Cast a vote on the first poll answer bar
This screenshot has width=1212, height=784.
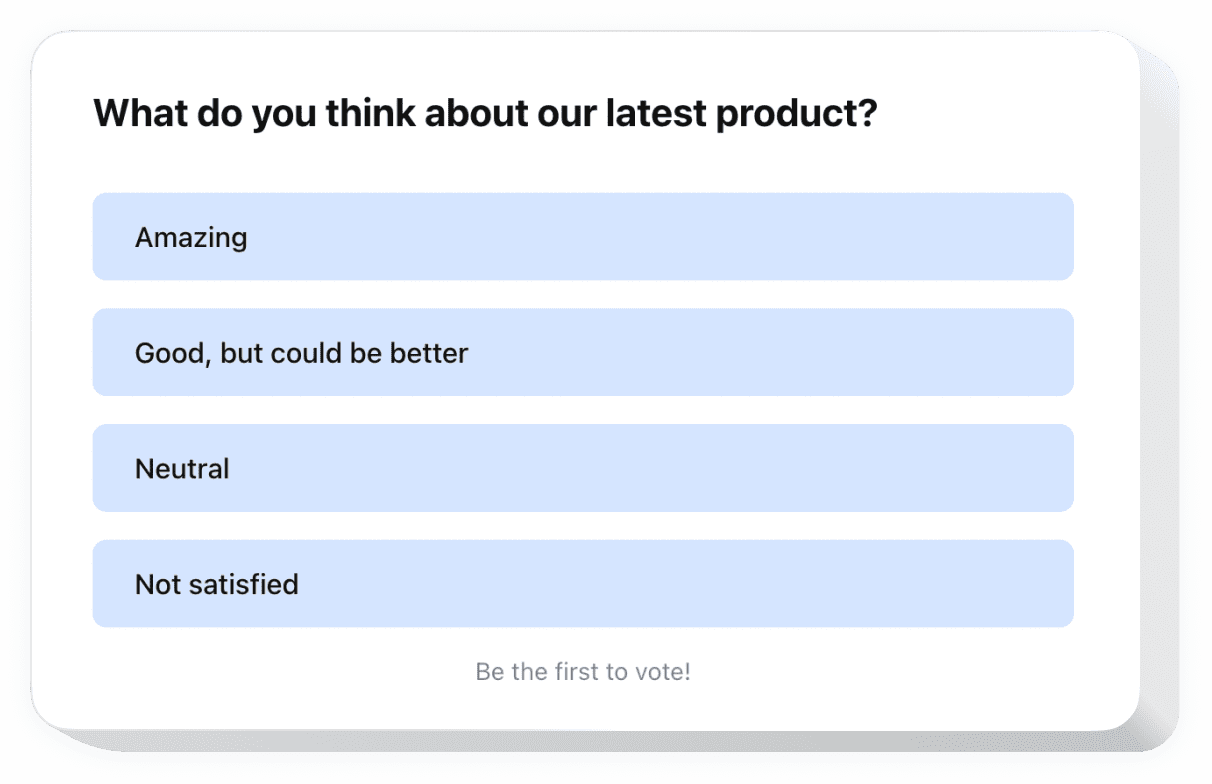583,237
